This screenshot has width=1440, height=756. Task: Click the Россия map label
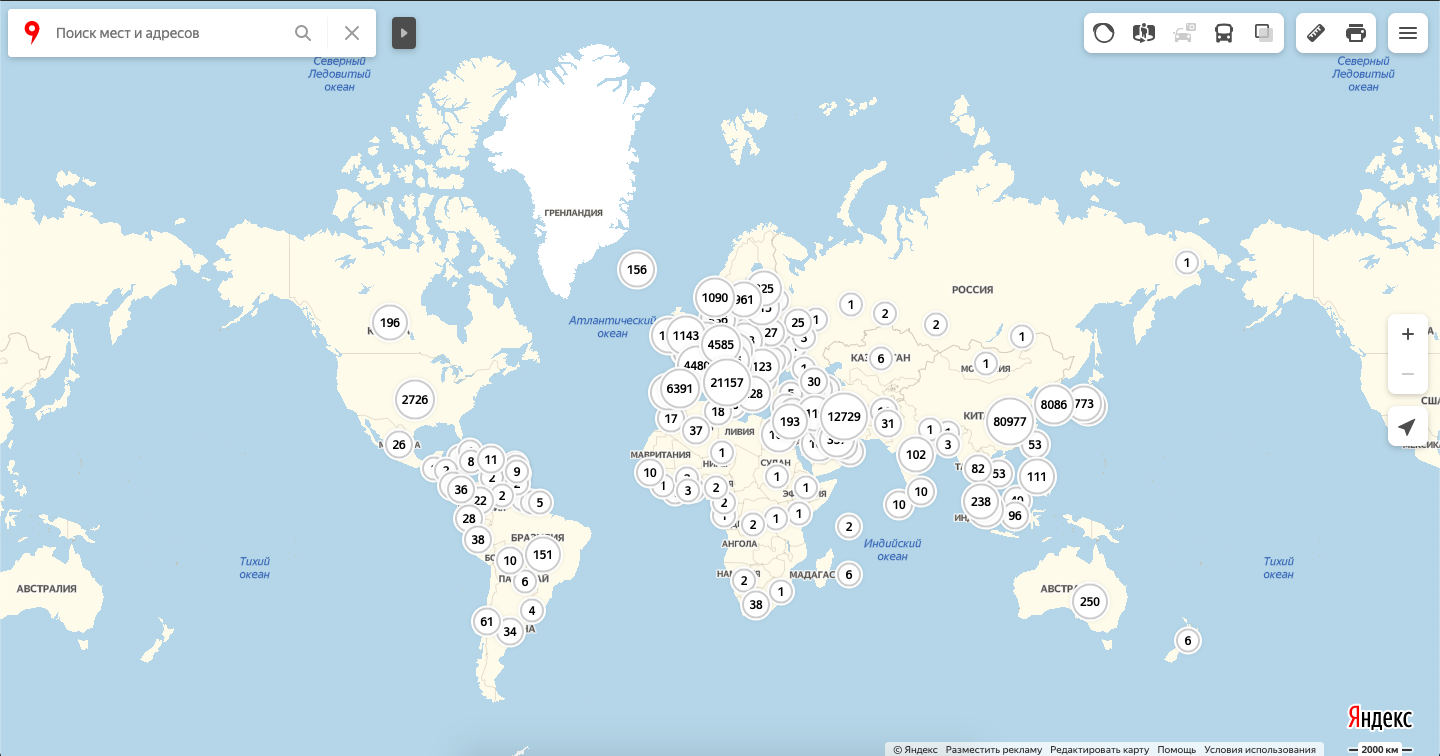pos(972,290)
